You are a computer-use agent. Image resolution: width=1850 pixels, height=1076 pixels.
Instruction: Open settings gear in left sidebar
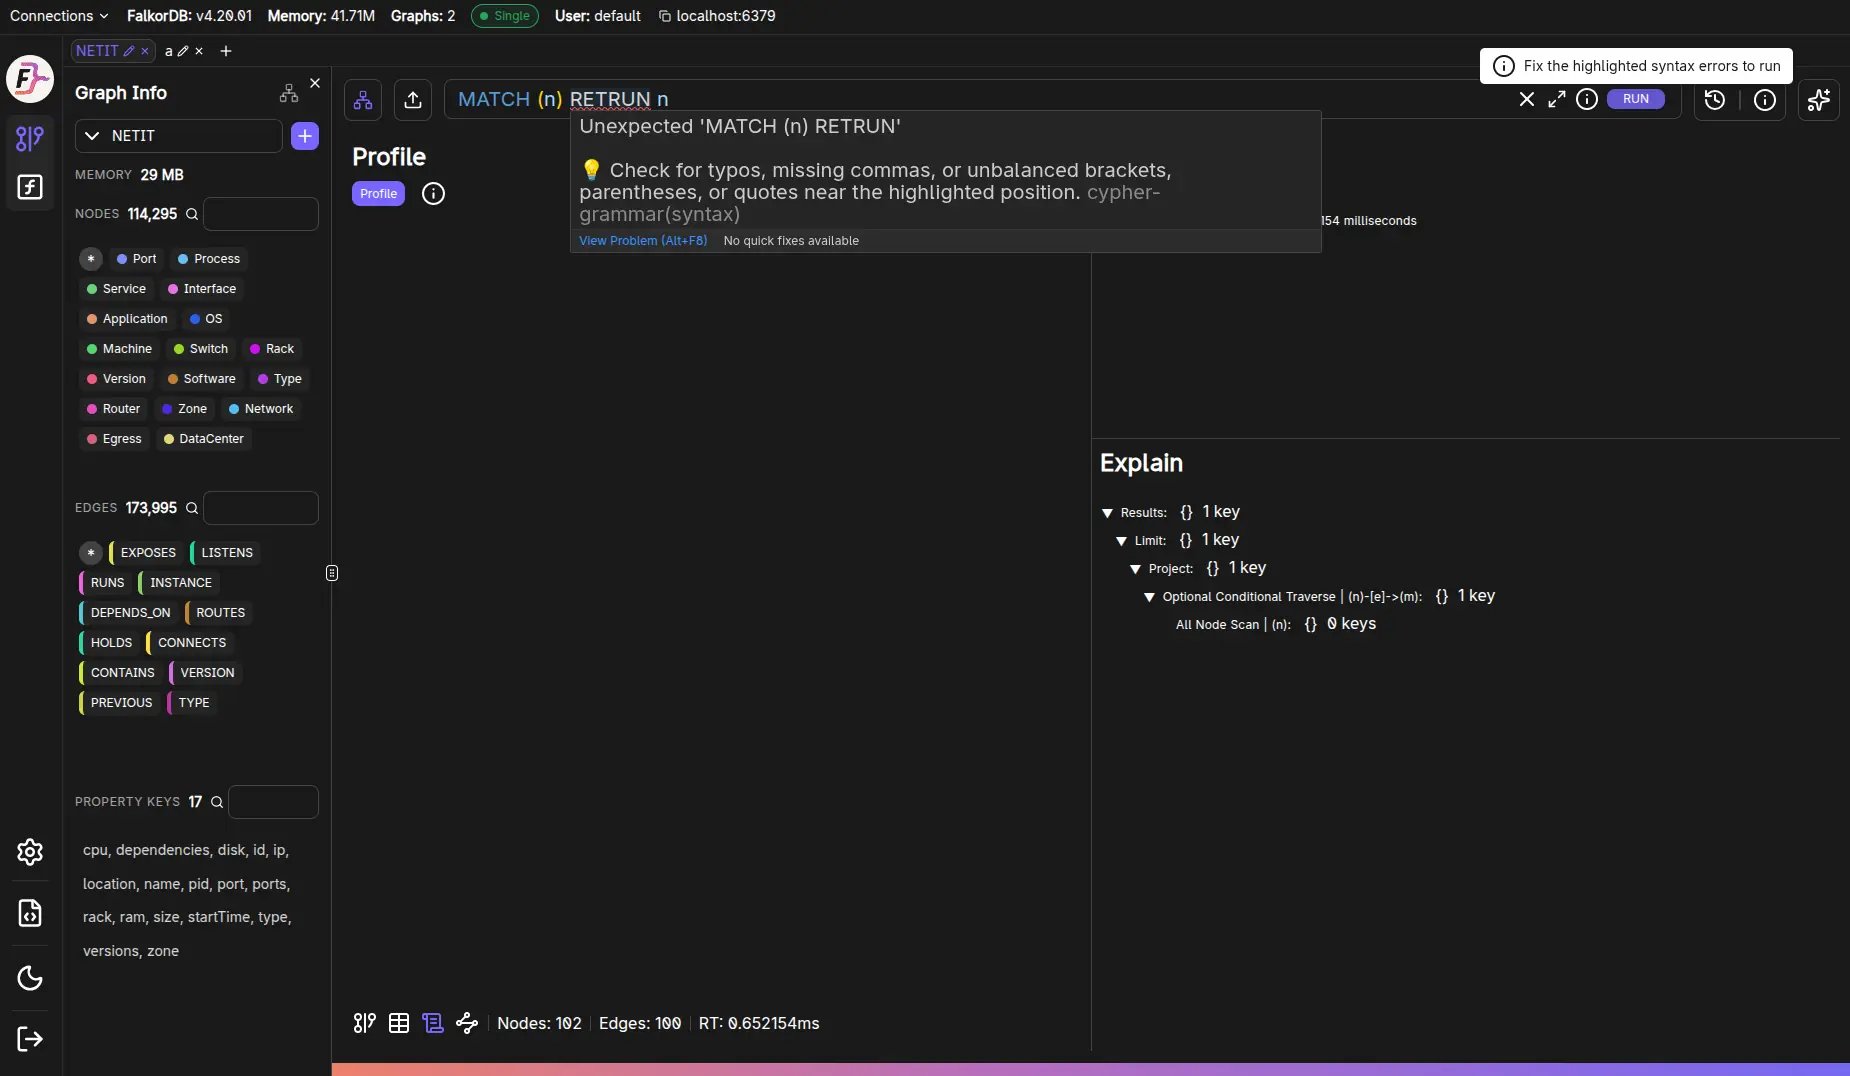tap(30, 851)
